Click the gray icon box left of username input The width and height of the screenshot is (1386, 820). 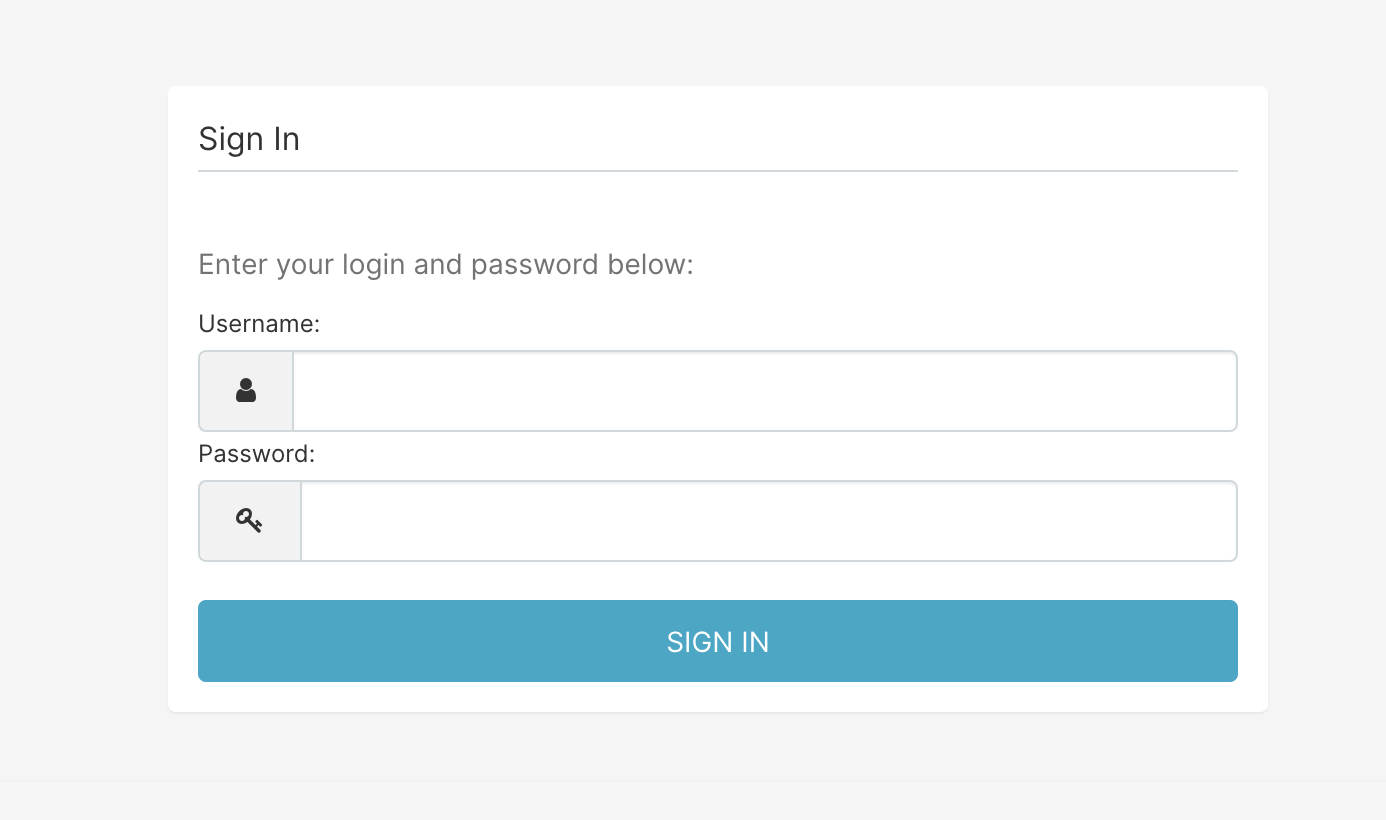tap(245, 391)
